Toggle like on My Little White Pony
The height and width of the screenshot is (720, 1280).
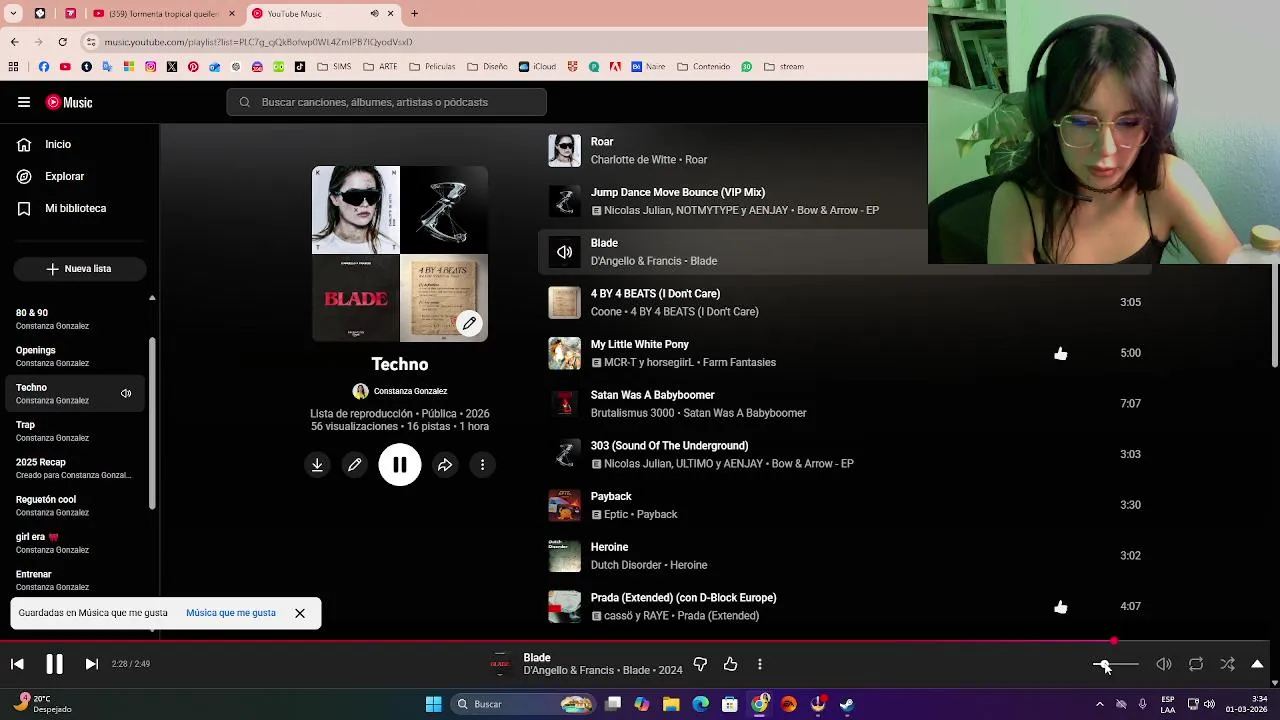pyautogui.click(x=1061, y=353)
